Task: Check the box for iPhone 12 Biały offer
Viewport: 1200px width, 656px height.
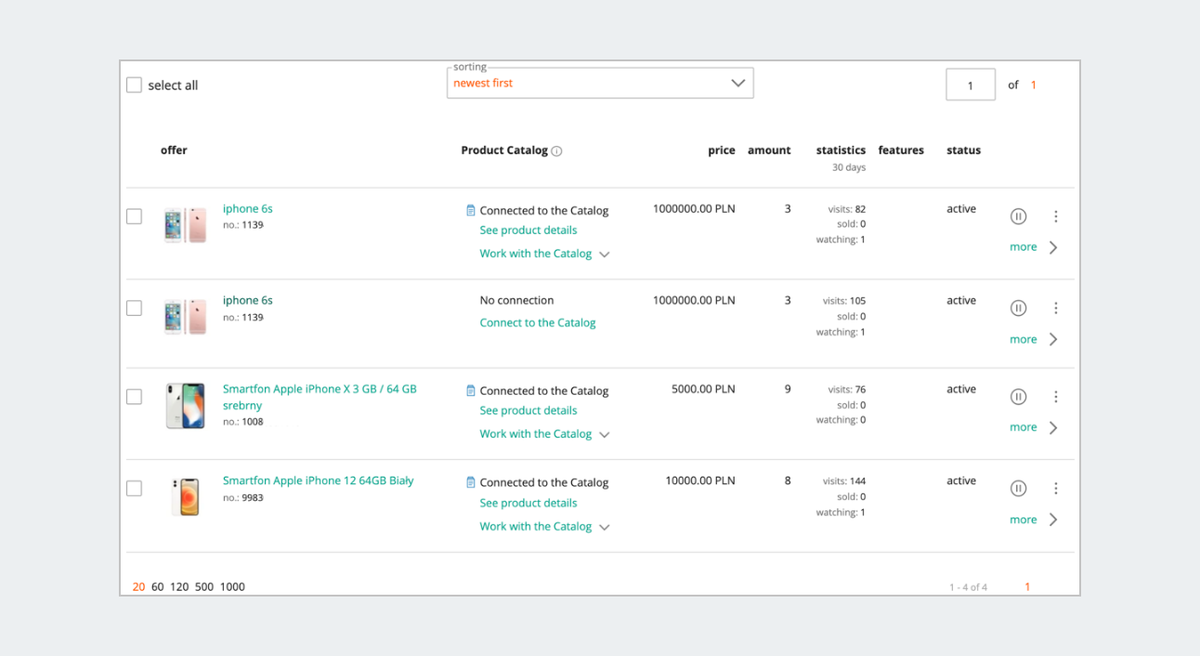Action: point(134,488)
